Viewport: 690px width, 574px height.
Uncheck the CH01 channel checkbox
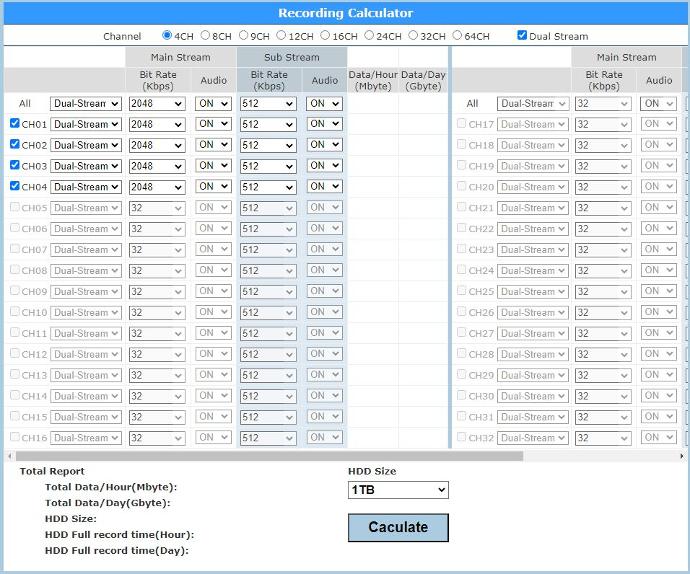point(14,124)
